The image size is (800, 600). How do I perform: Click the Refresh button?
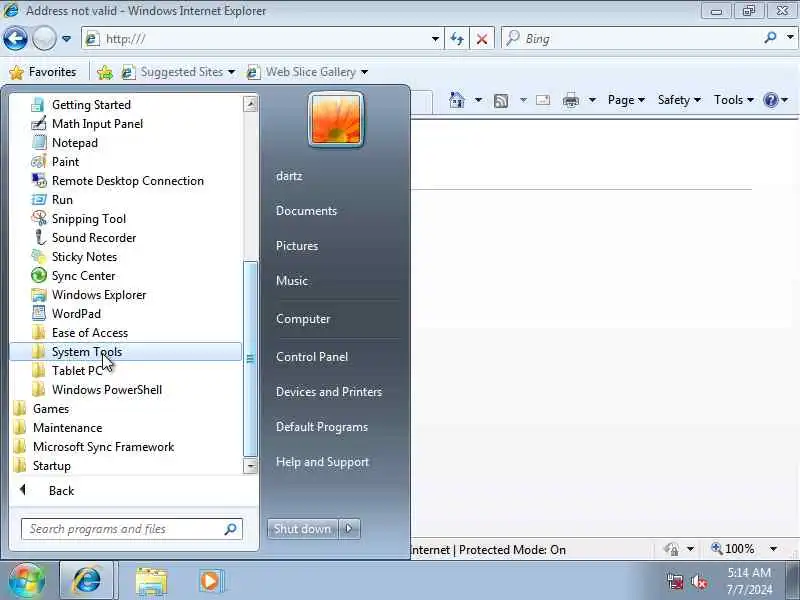pos(457,39)
